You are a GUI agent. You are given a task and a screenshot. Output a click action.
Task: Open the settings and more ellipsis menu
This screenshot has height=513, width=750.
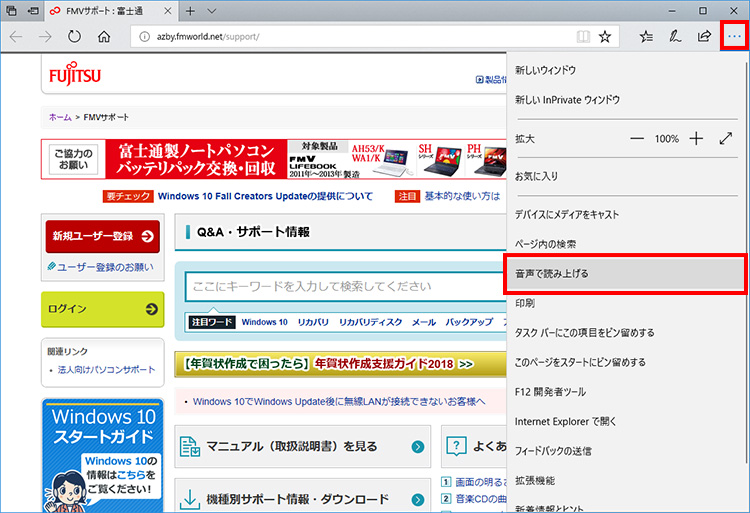[735, 37]
